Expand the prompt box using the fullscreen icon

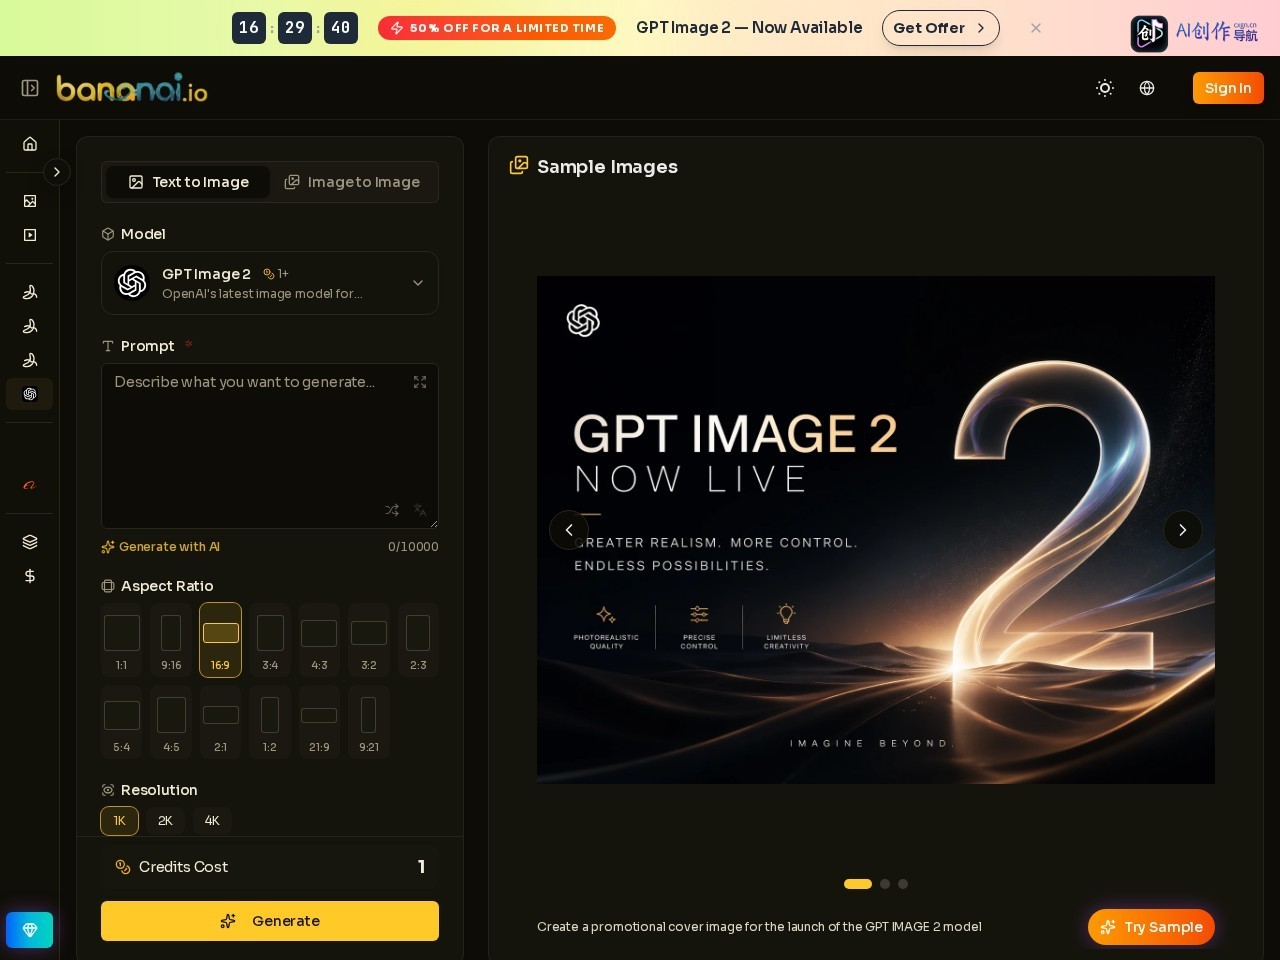click(420, 382)
